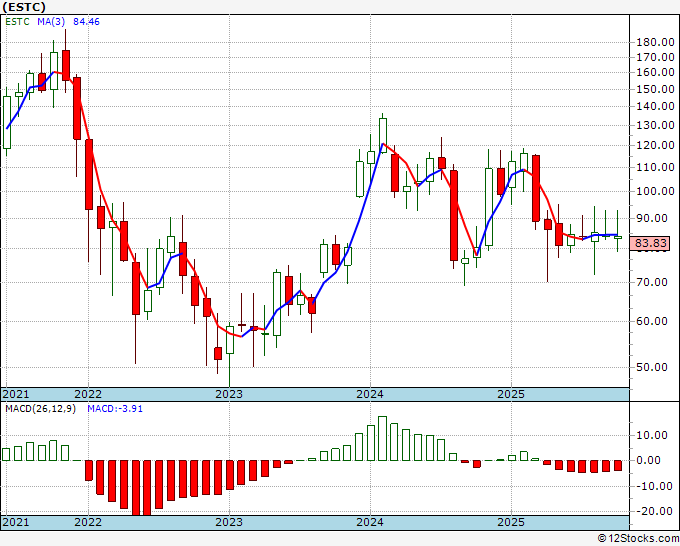Click the 90.00 price axis label

coord(652,218)
